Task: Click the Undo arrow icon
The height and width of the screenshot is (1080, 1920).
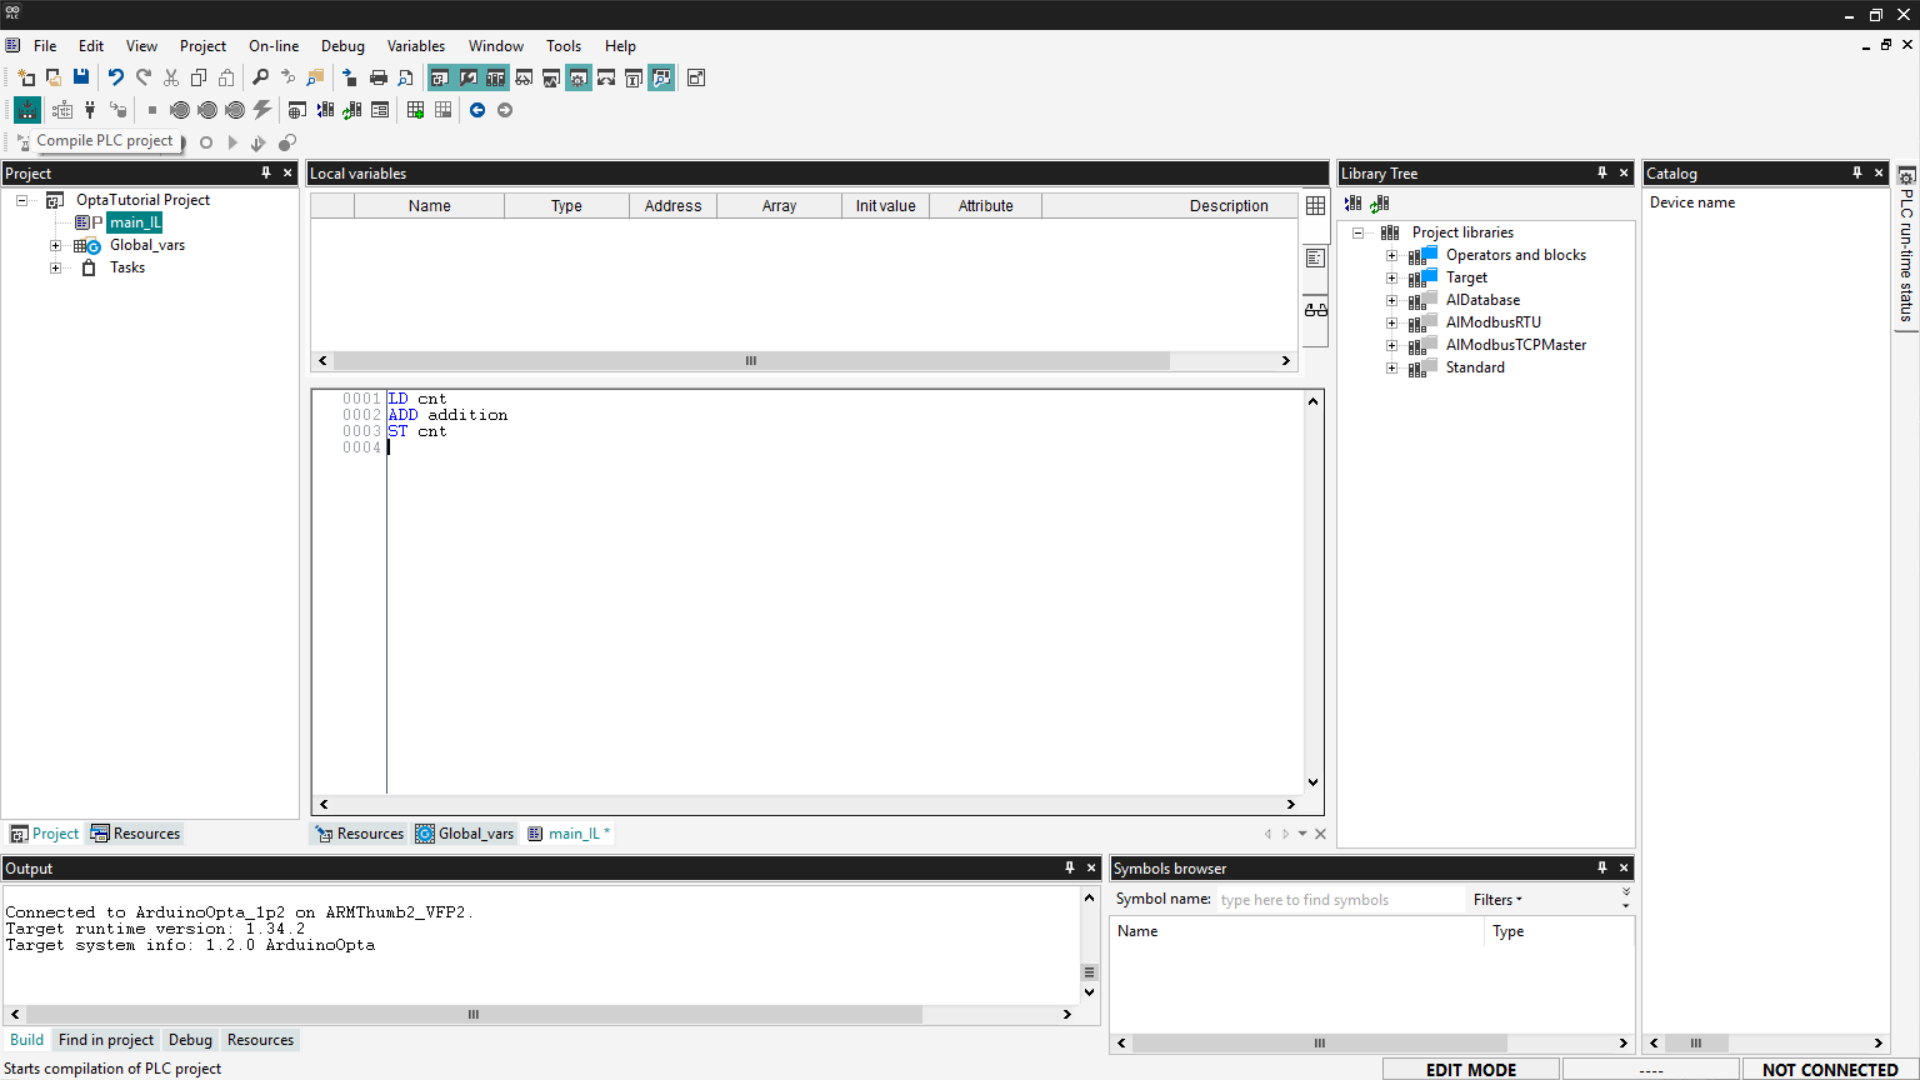Action: 116,78
